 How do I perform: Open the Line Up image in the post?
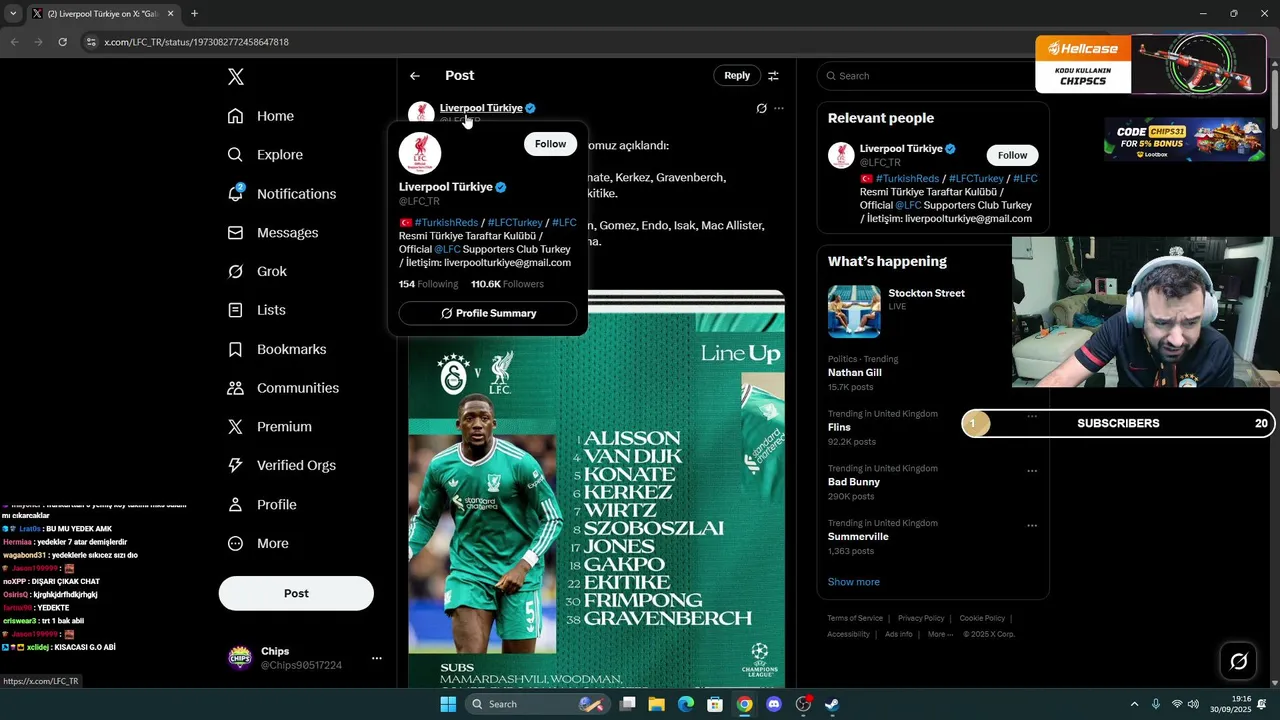click(596, 490)
